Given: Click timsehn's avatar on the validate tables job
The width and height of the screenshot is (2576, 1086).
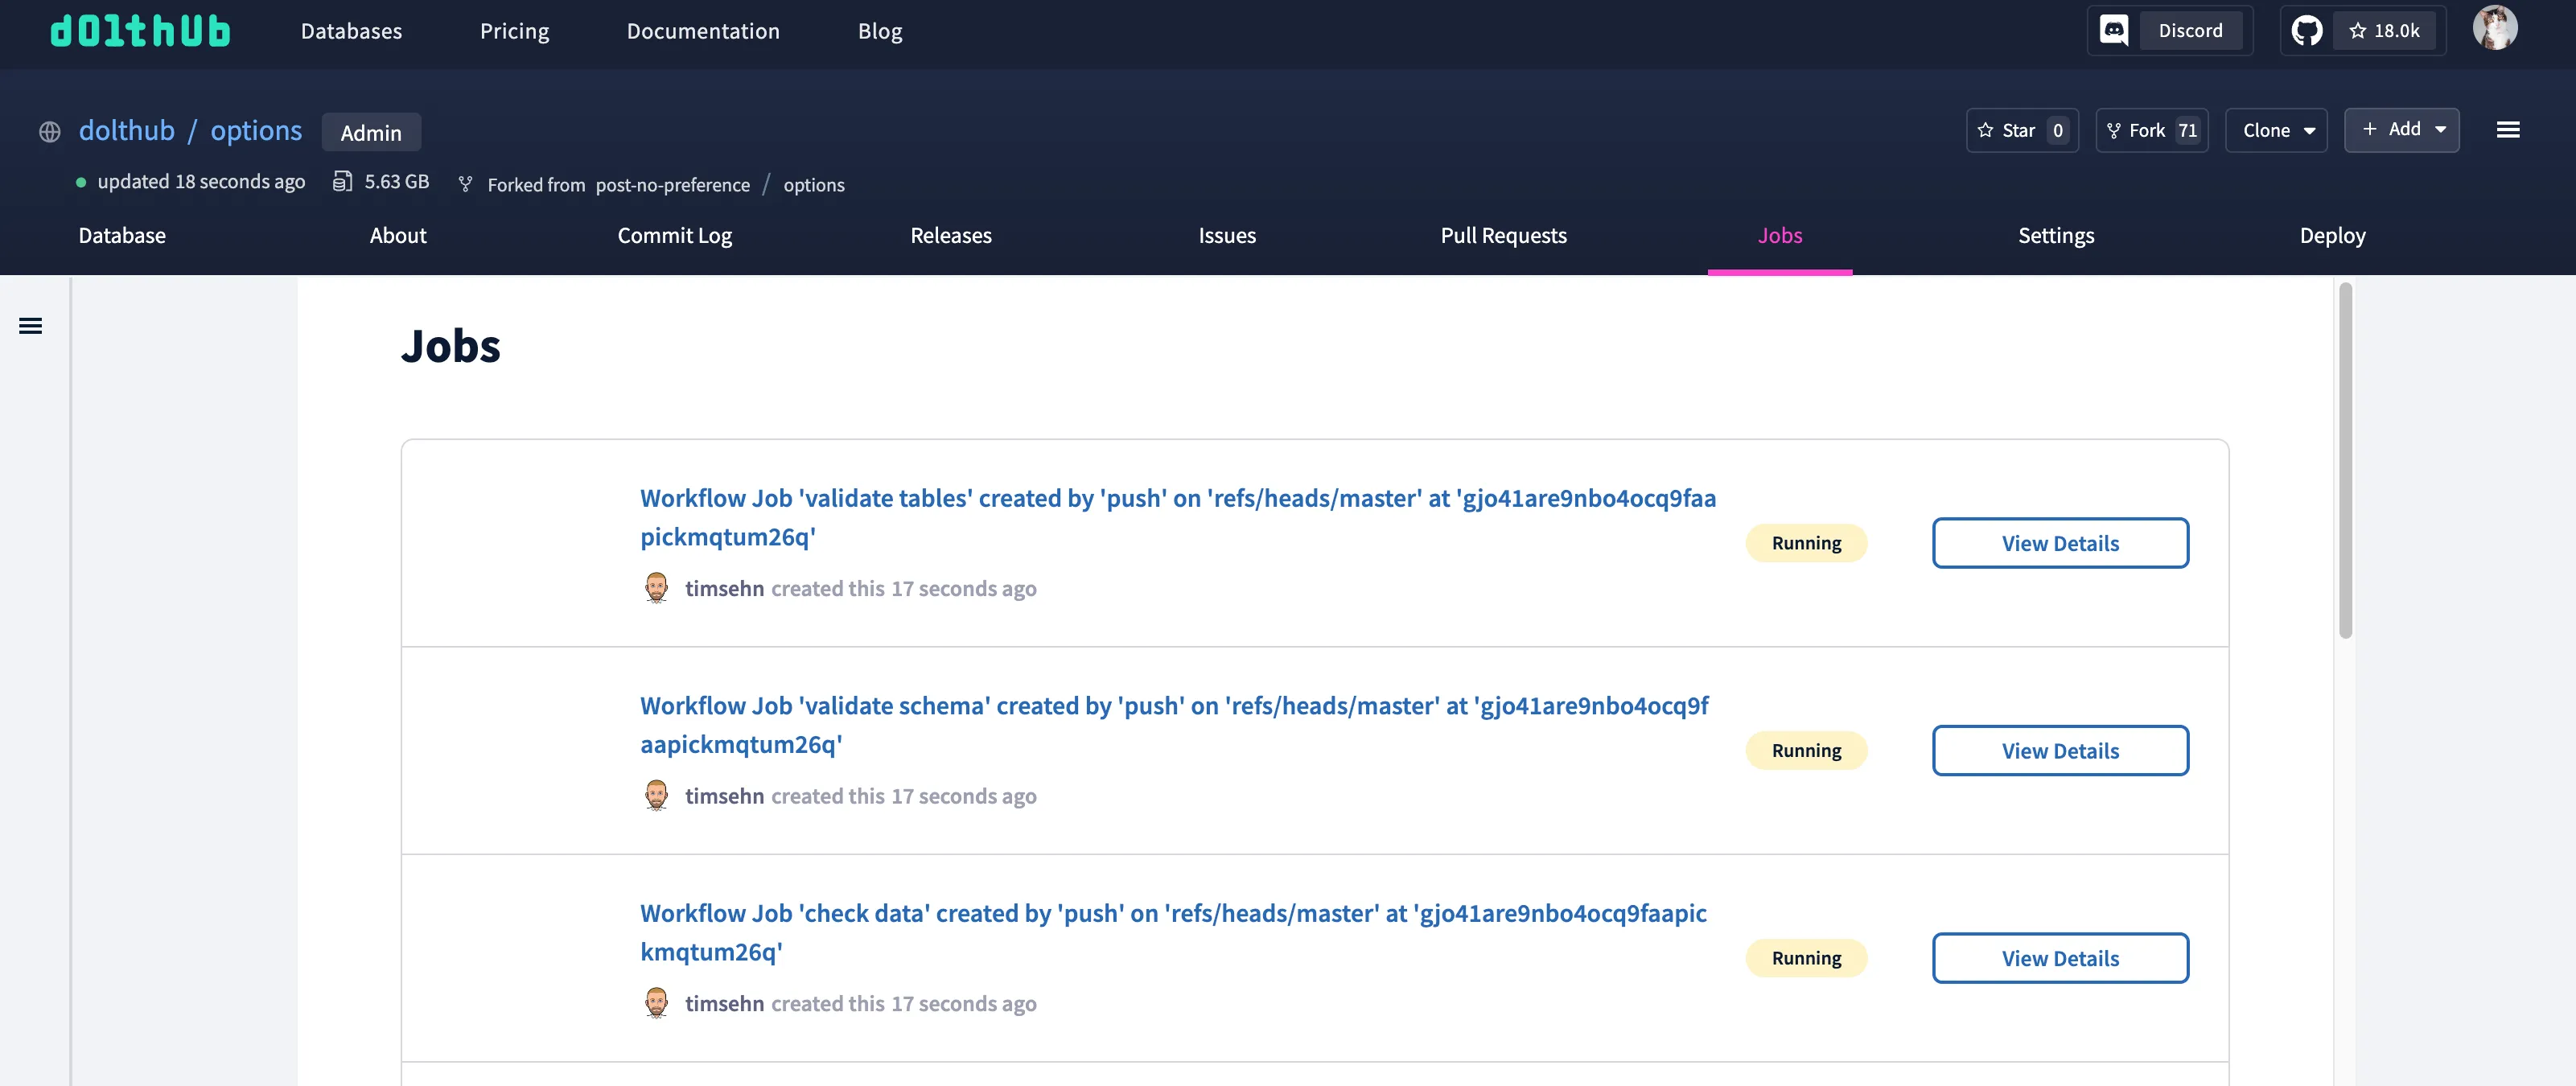Looking at the screenshot, I should pyautogui.click(x=658, y=588).
